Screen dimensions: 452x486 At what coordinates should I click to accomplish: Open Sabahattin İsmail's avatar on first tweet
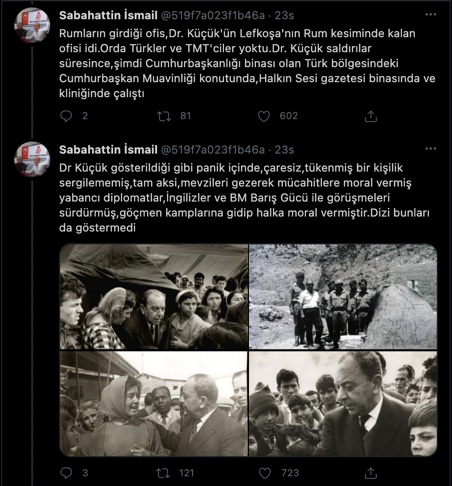(x=32, y=25)
